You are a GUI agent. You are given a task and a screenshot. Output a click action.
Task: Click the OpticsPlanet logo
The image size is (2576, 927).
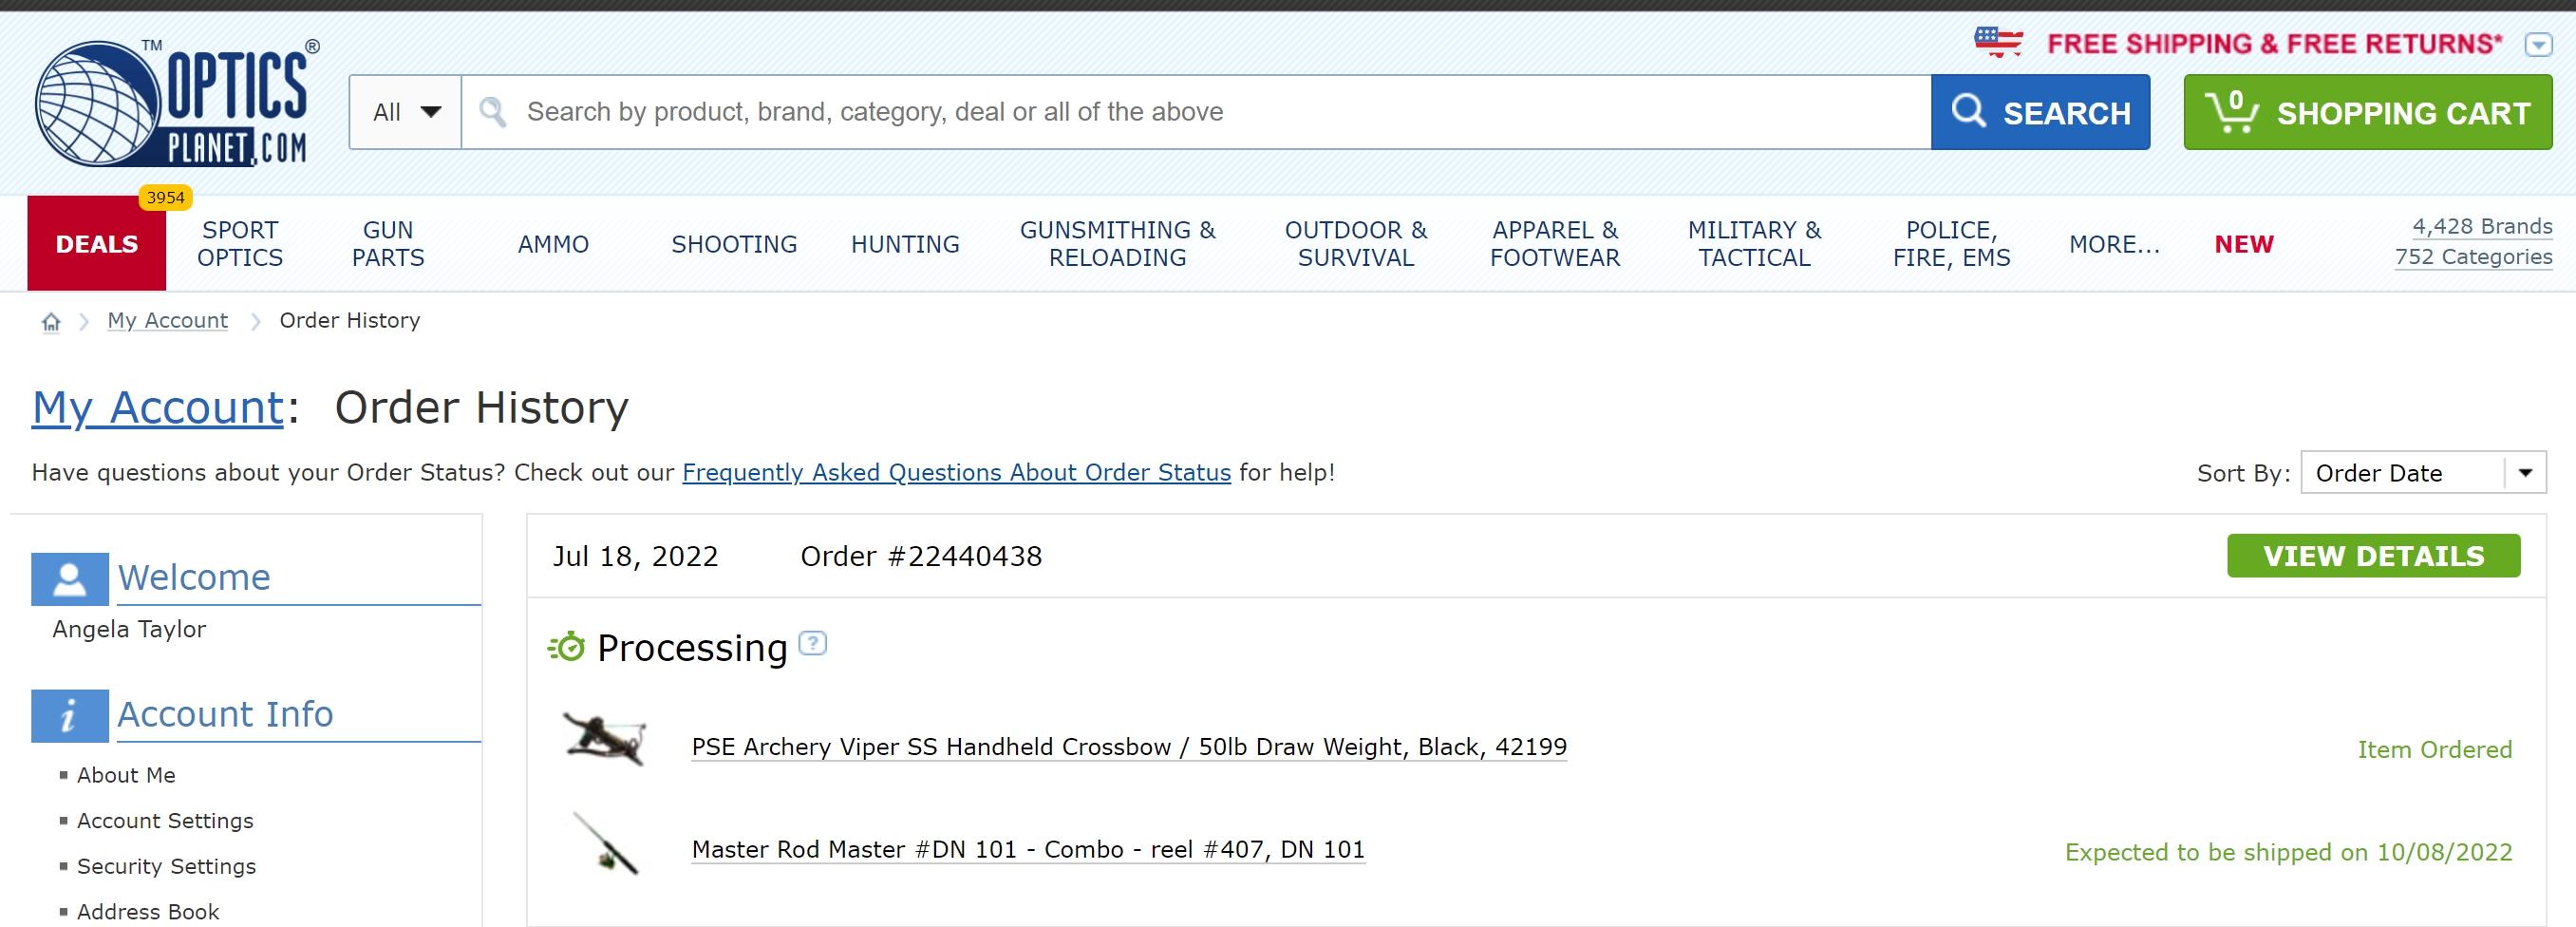tap(173, 100)
